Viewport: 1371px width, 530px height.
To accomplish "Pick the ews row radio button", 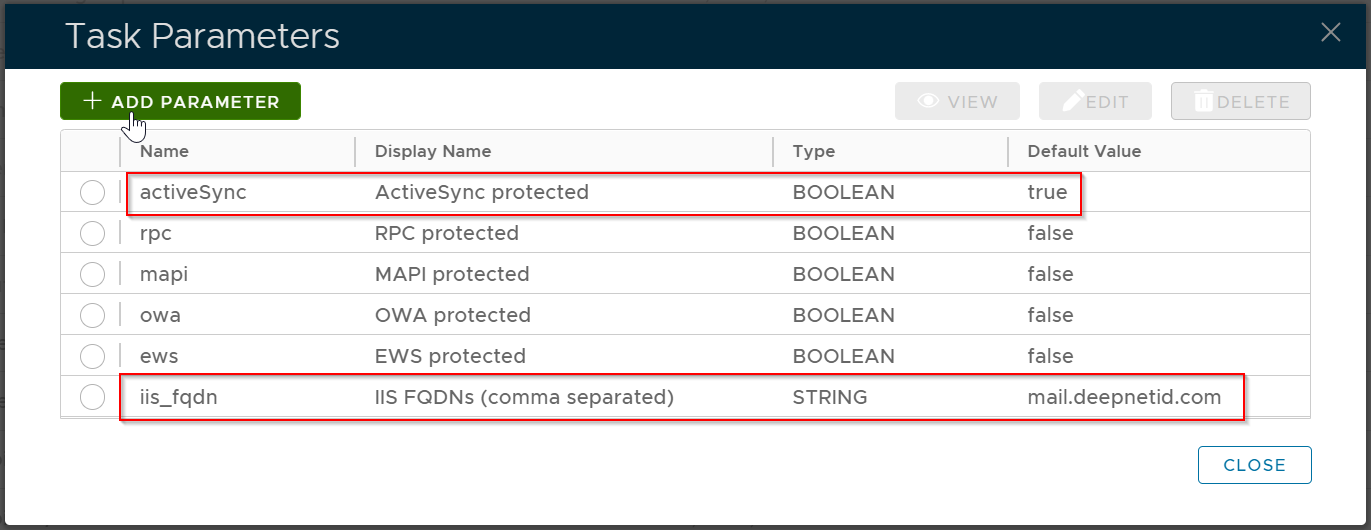I will pos(92,356).
